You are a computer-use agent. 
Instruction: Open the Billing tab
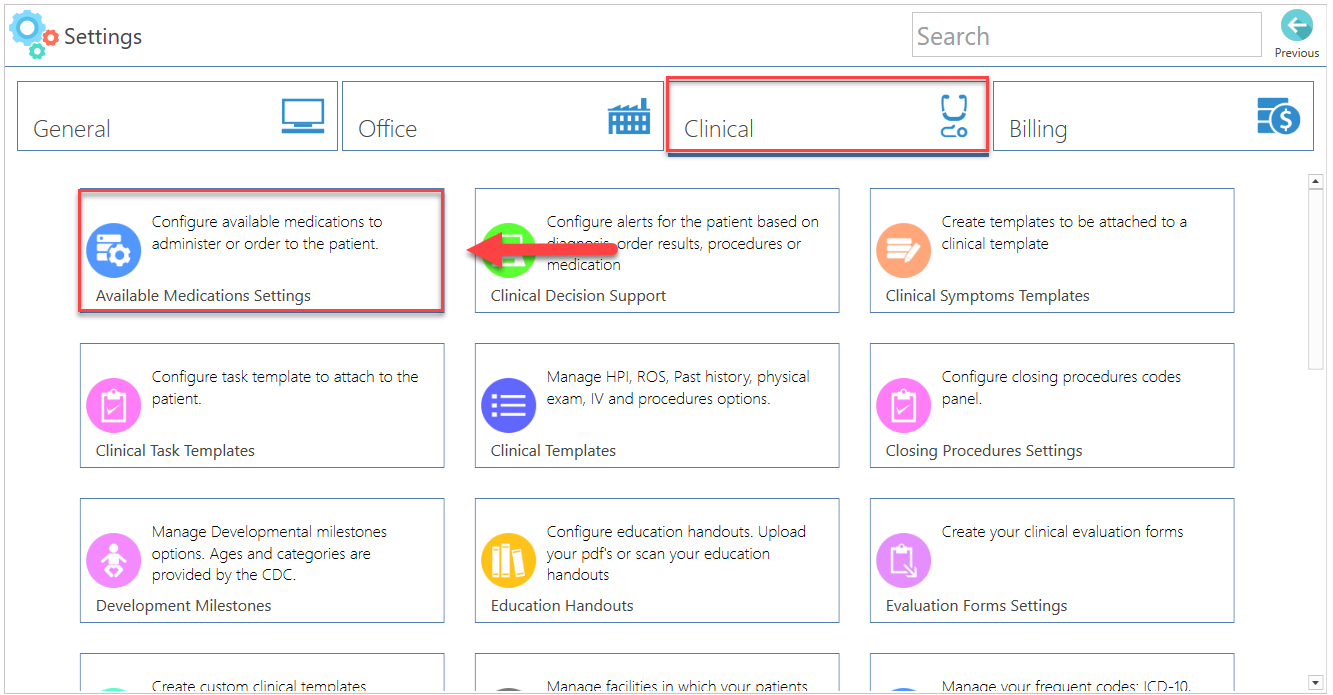[x=1153, y=116]
